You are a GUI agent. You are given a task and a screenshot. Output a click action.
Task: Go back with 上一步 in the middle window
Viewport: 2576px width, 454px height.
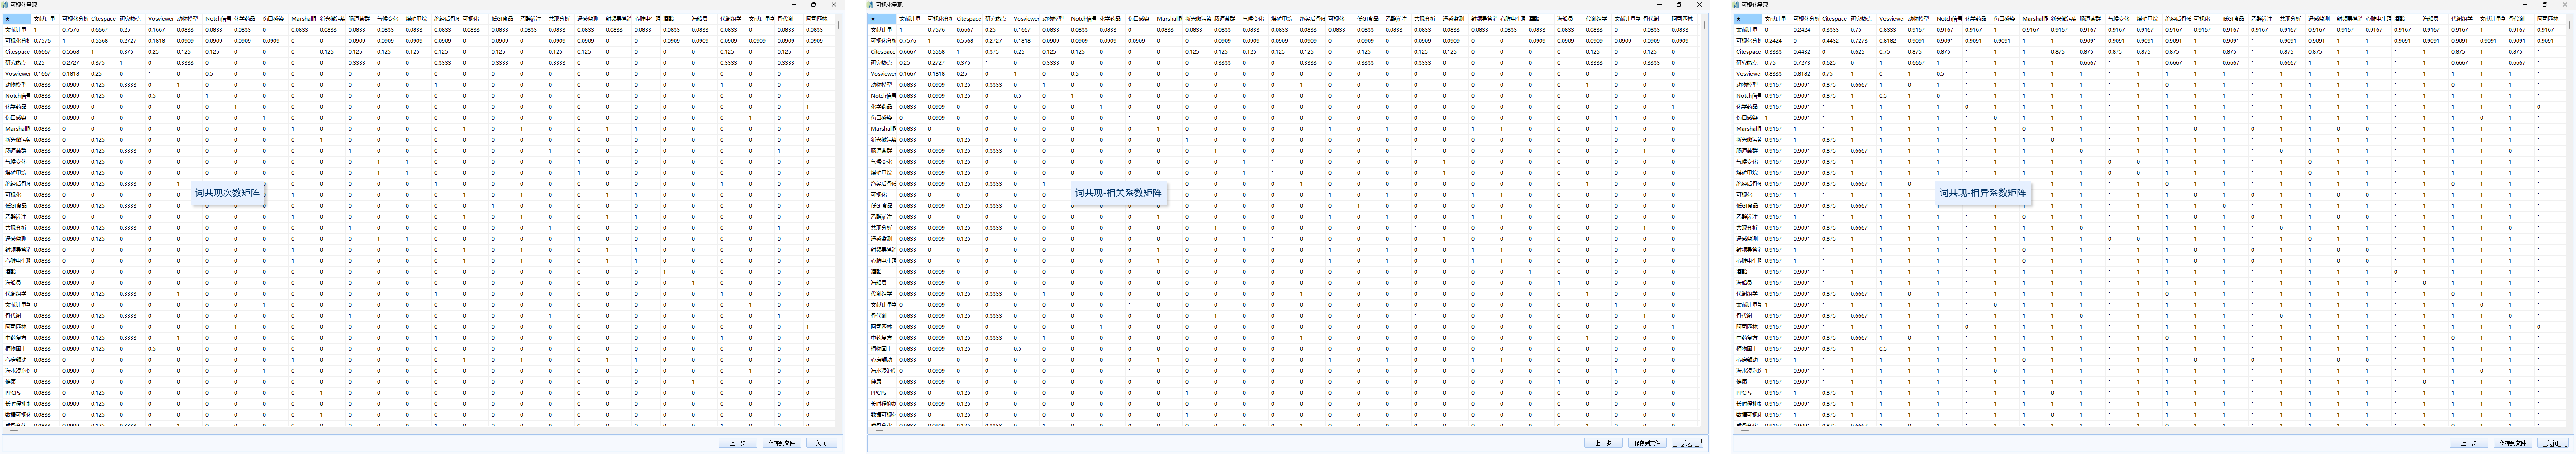[x=1603, y=443]
